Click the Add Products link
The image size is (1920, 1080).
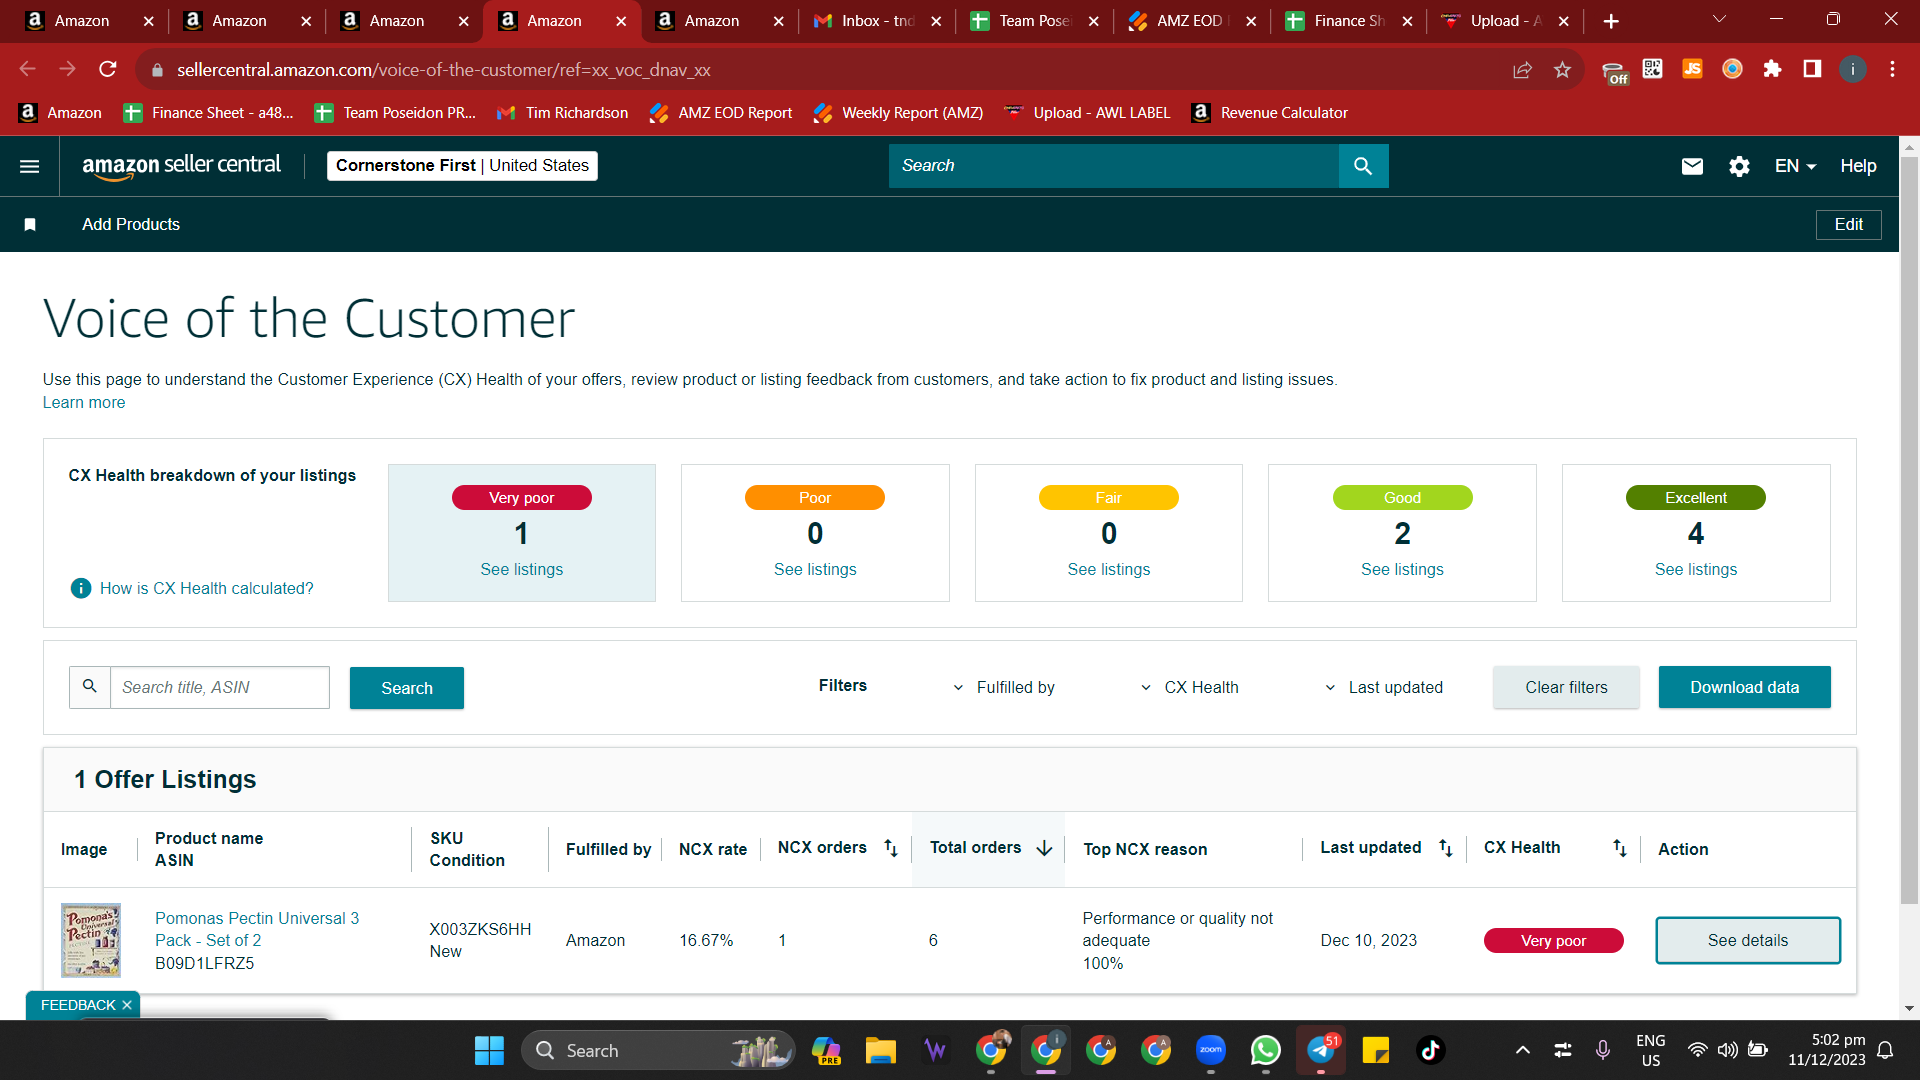(x=131, y=225)
